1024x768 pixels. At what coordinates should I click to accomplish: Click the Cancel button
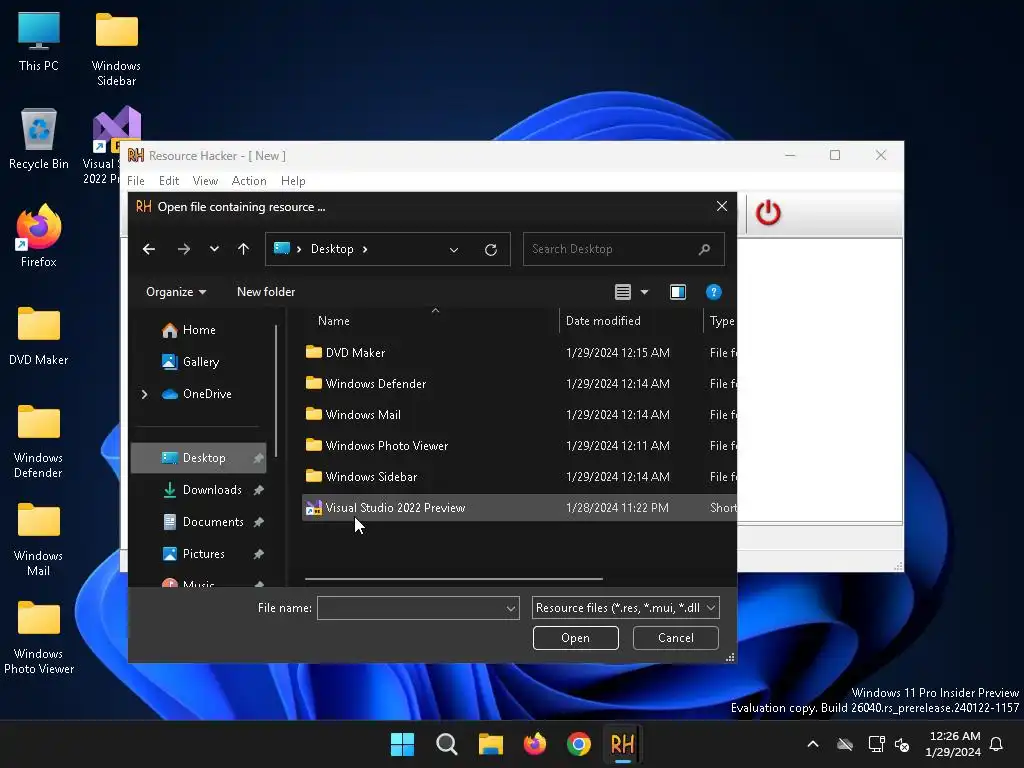(x=675, y=638)
